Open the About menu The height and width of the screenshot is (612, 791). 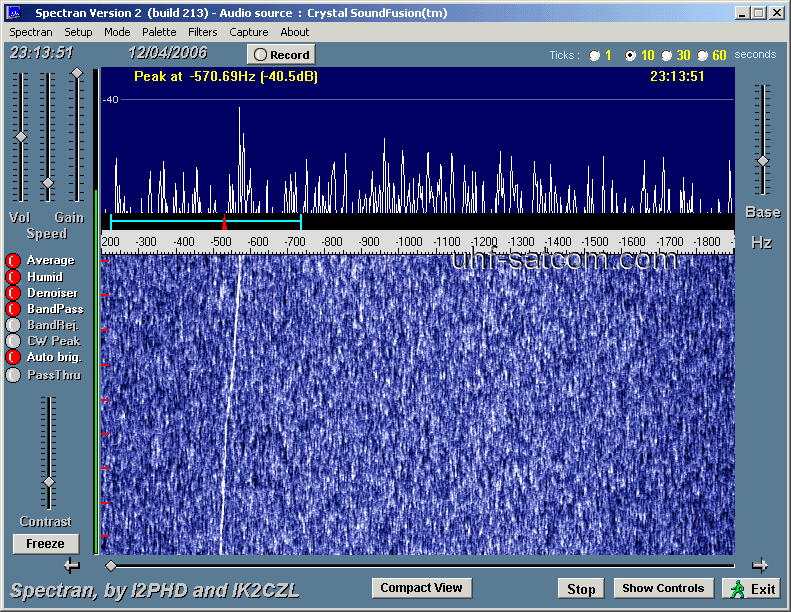click(295, 32)
